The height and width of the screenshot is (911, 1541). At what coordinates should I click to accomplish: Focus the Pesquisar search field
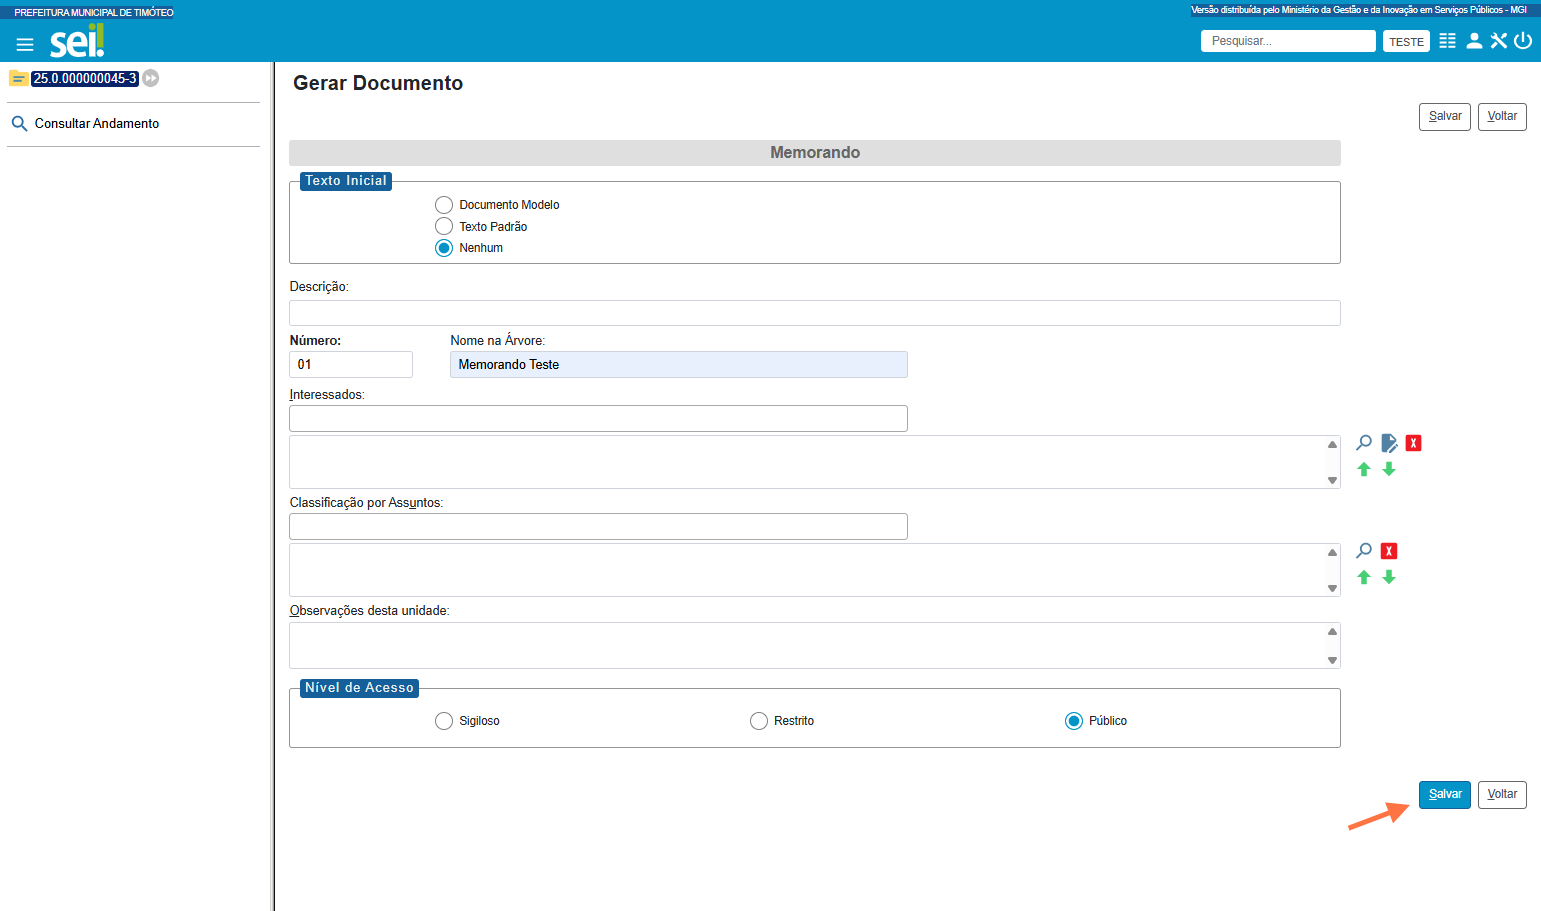(x=1288, y=41)
